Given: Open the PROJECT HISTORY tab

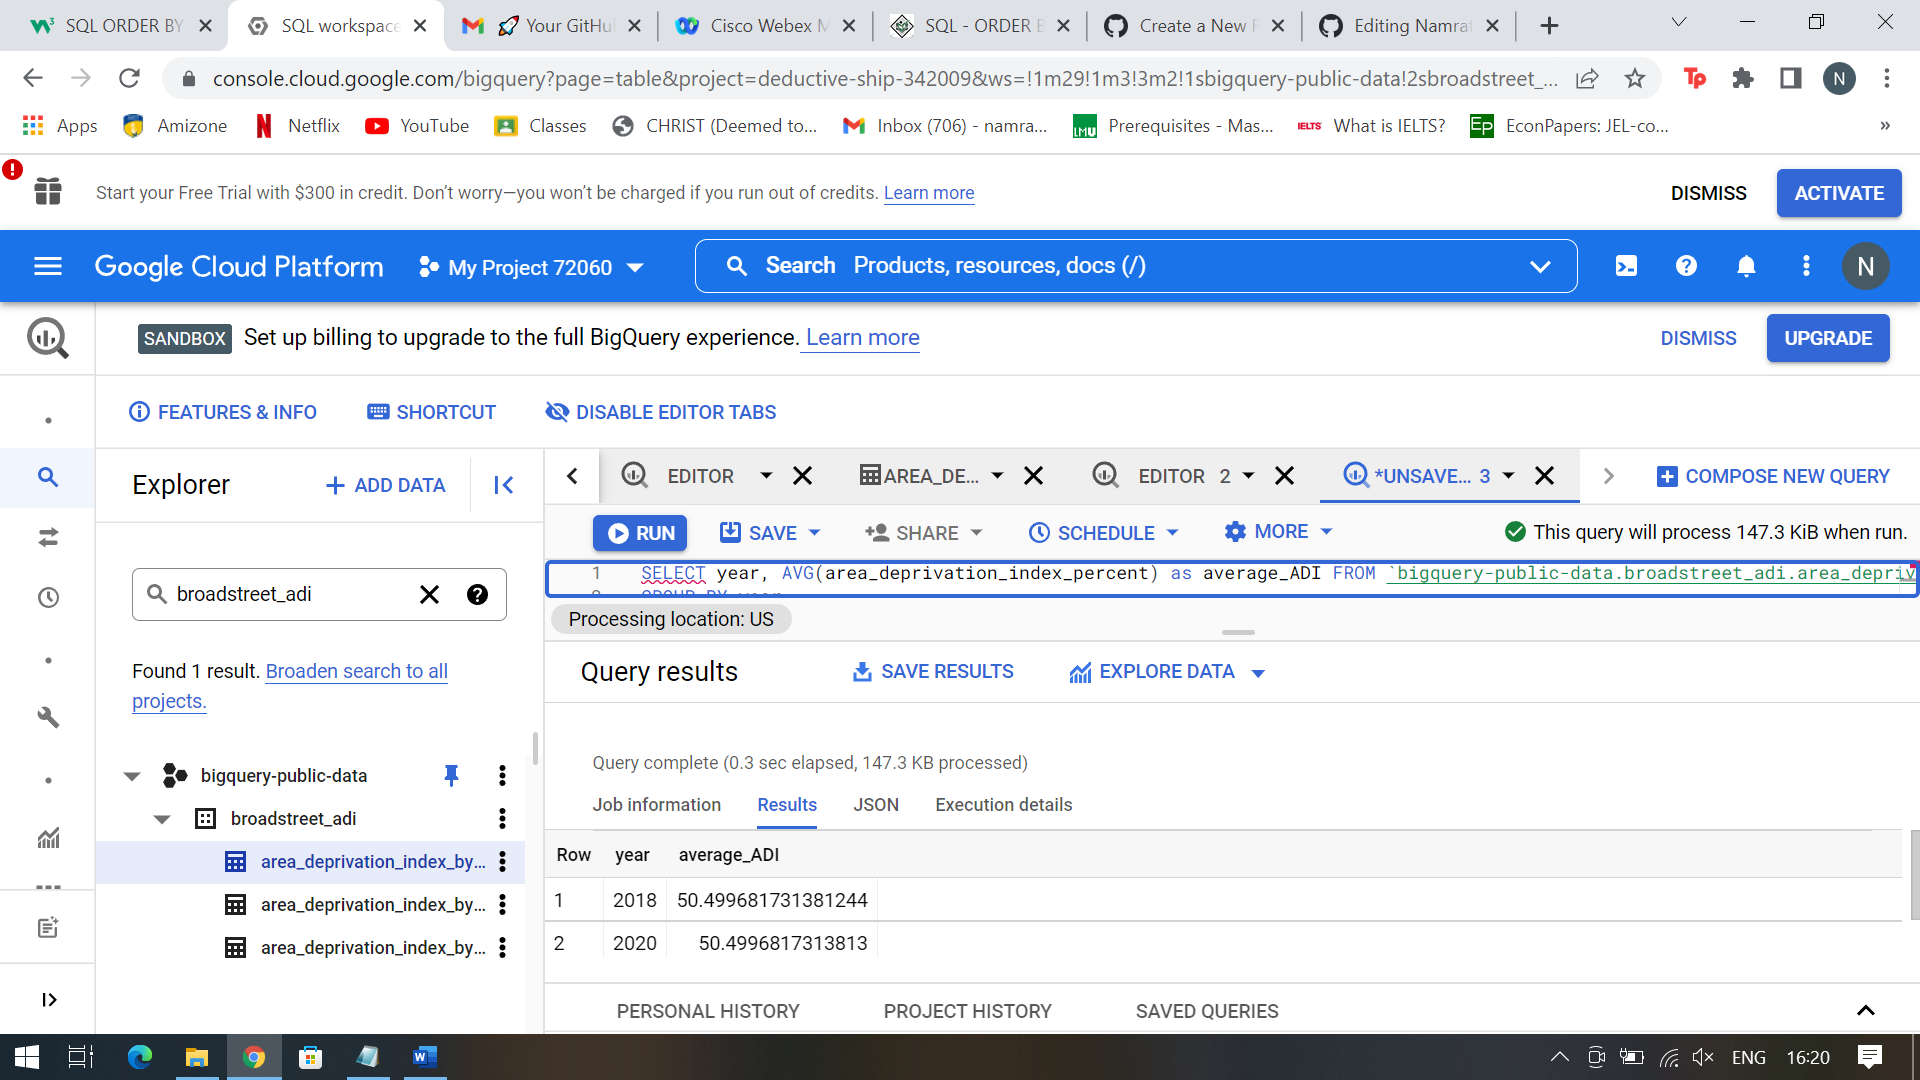Looking at the screenshot, I should click(x=967, y=1011).
